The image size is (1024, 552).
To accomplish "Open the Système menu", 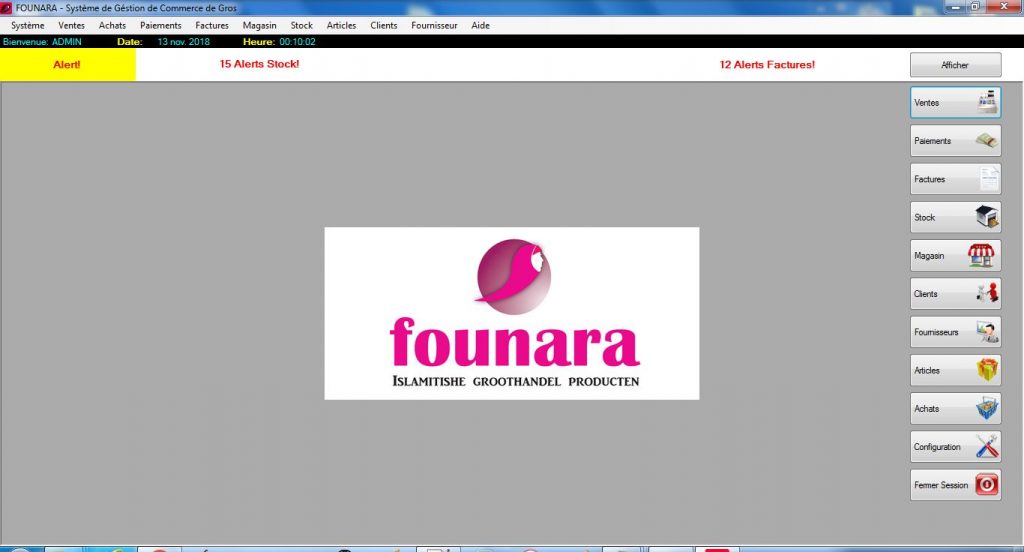I will click(x=28, y=25).
